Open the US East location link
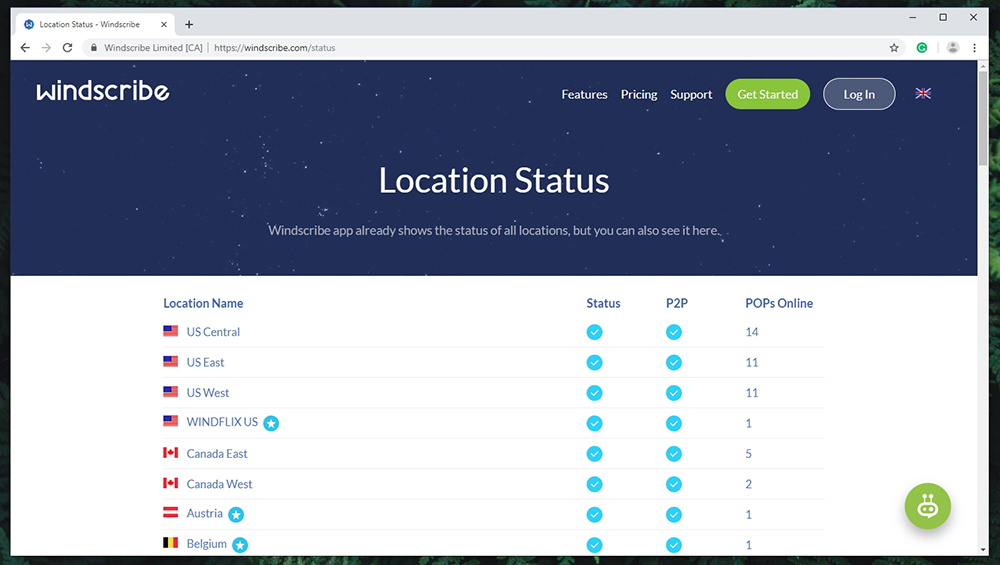The width and height of the screenshot is (1000, 565). click(205, 363)
